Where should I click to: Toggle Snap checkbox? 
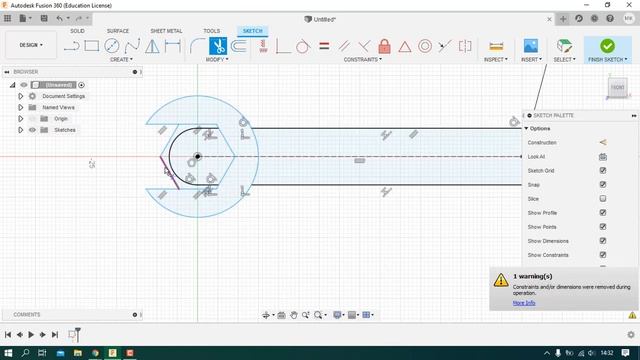tap(603, 184)
